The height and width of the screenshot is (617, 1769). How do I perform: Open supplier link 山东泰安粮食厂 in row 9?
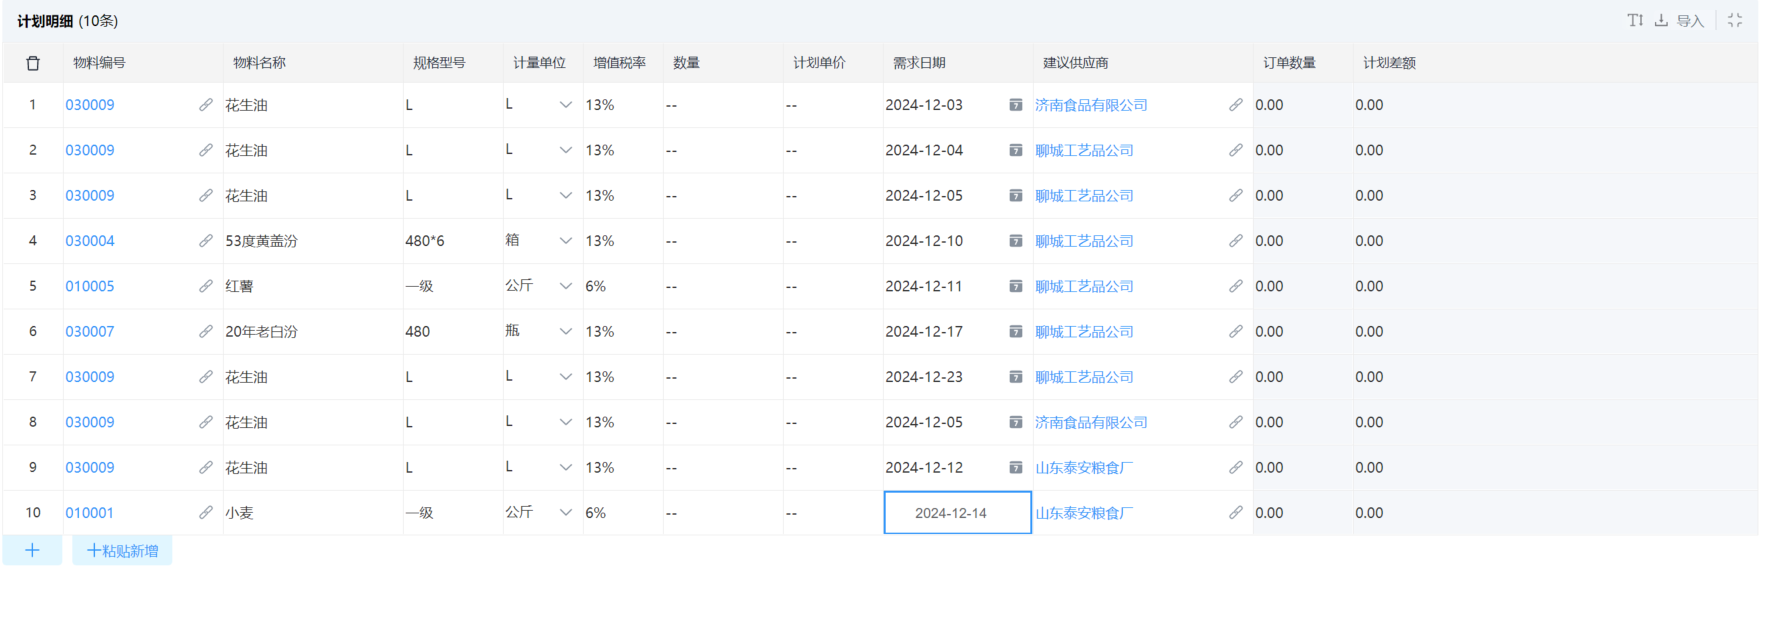1084,468
